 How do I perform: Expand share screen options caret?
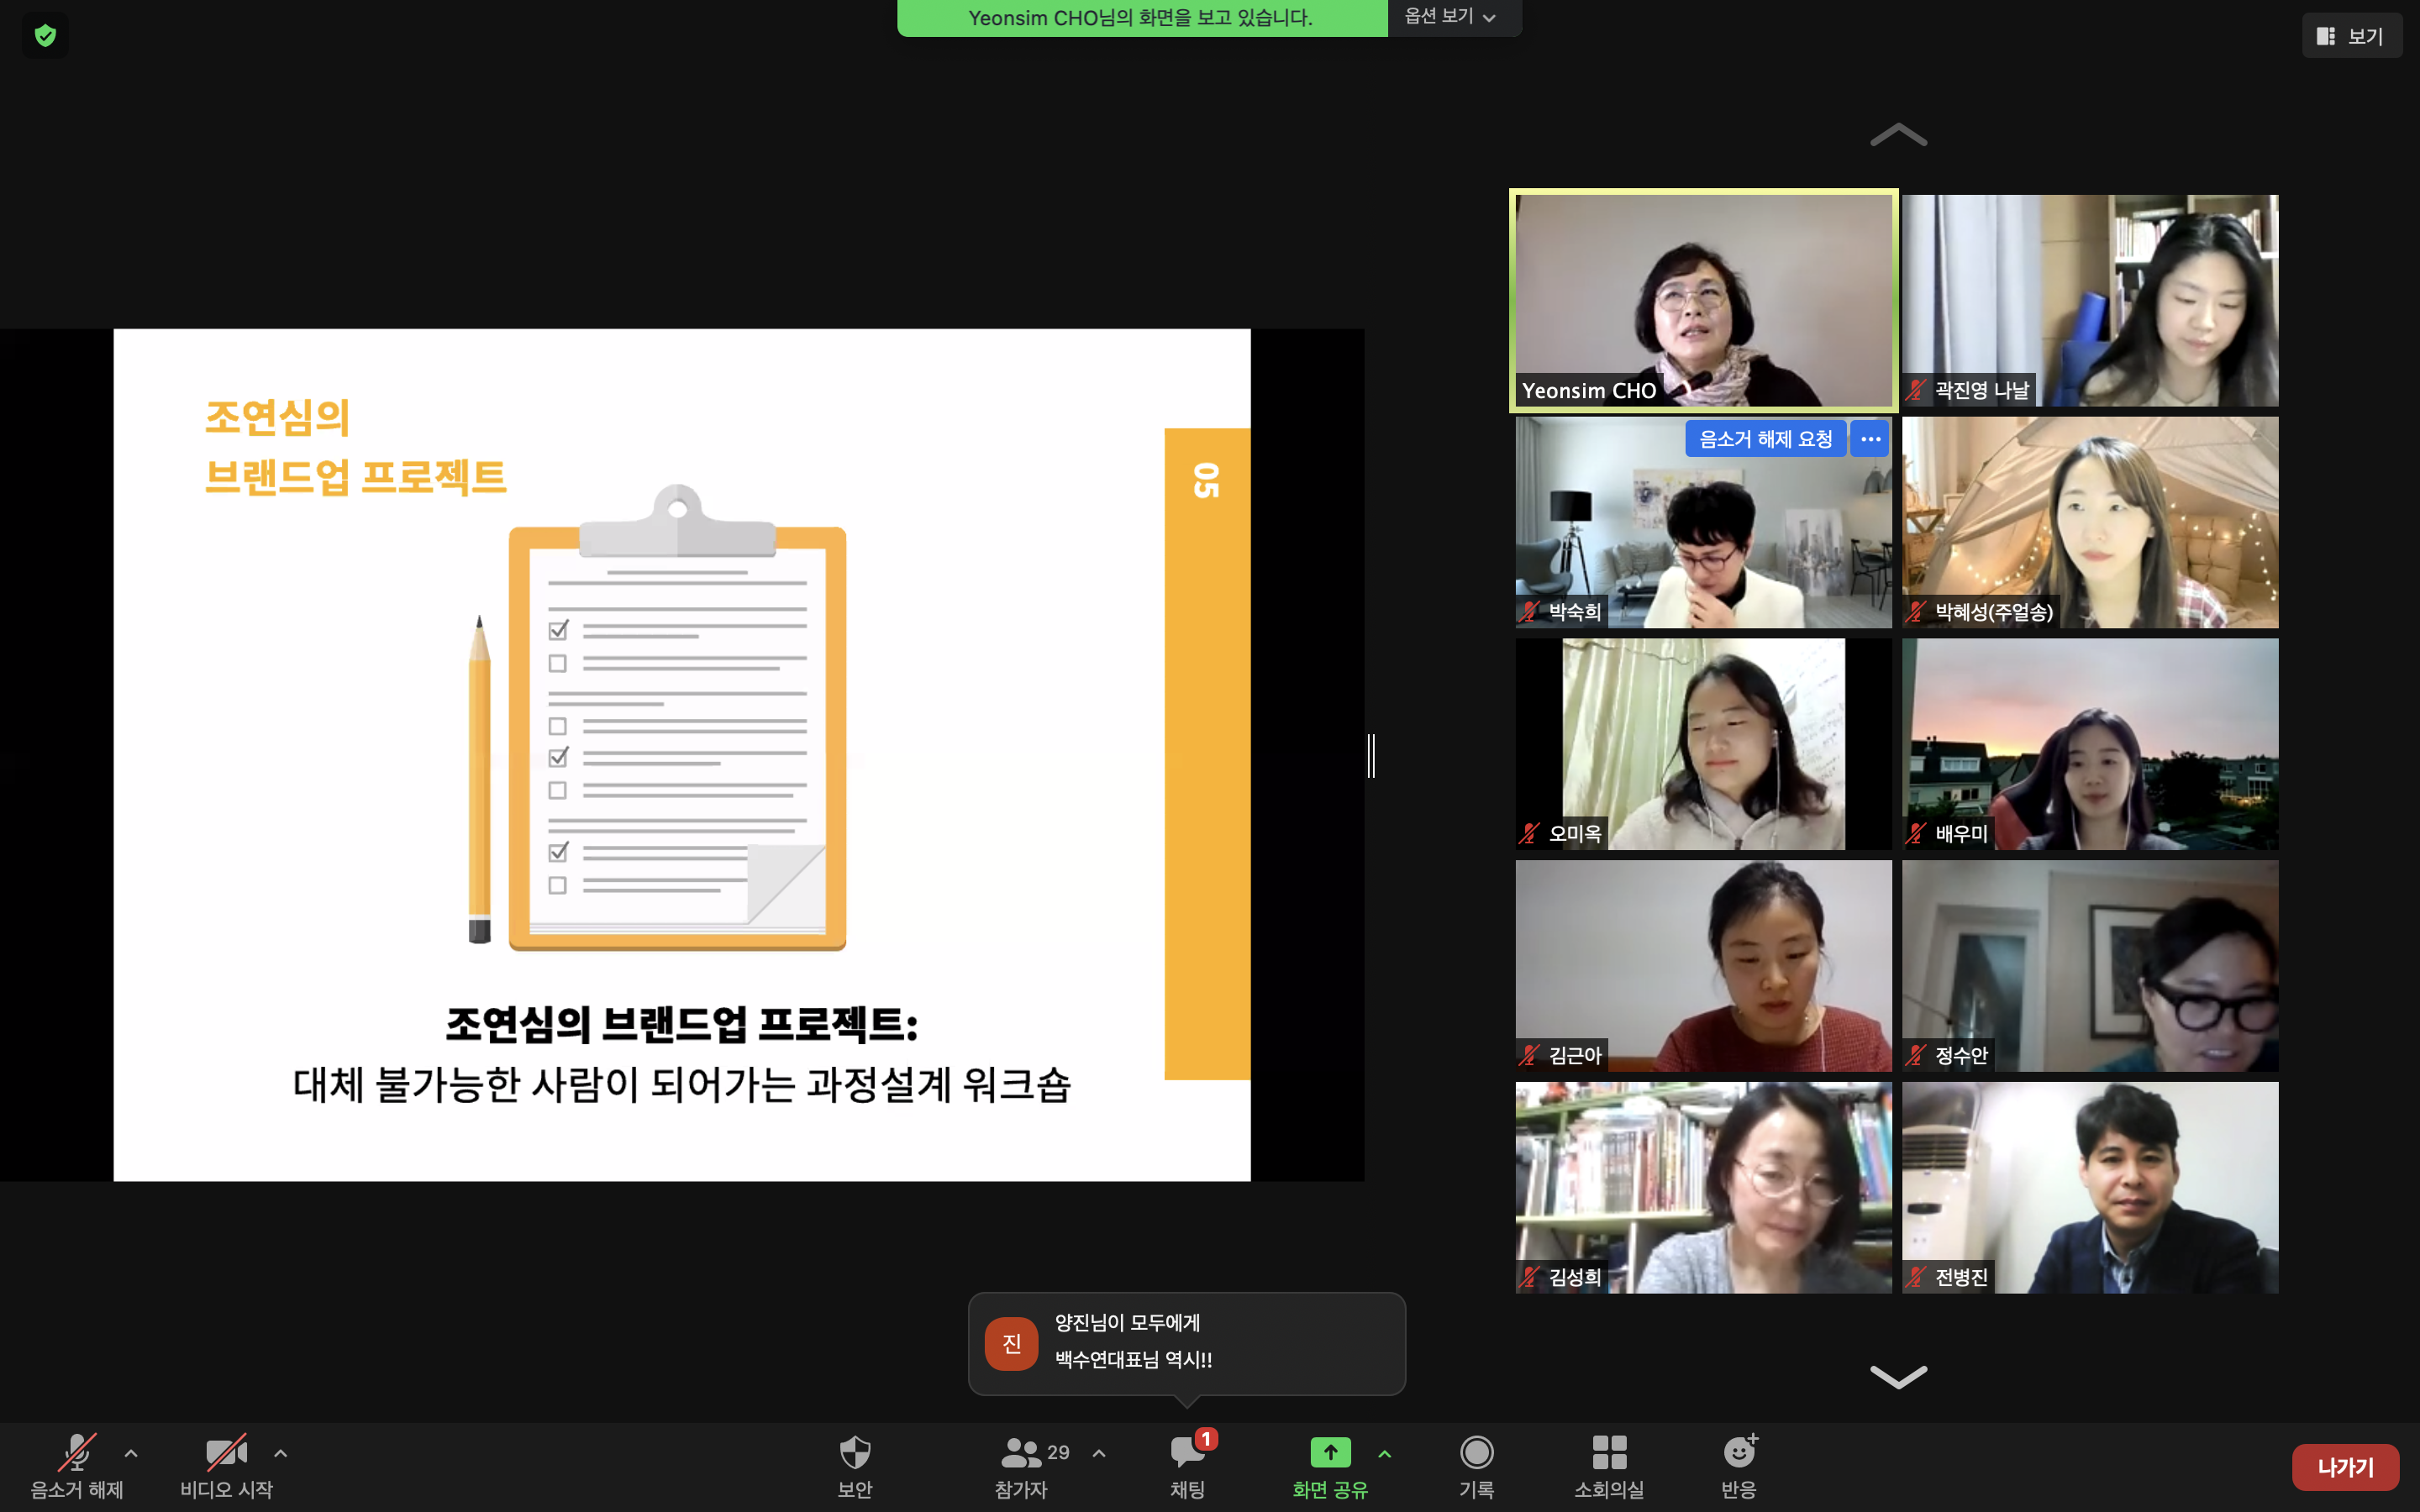[1384, 1453]
